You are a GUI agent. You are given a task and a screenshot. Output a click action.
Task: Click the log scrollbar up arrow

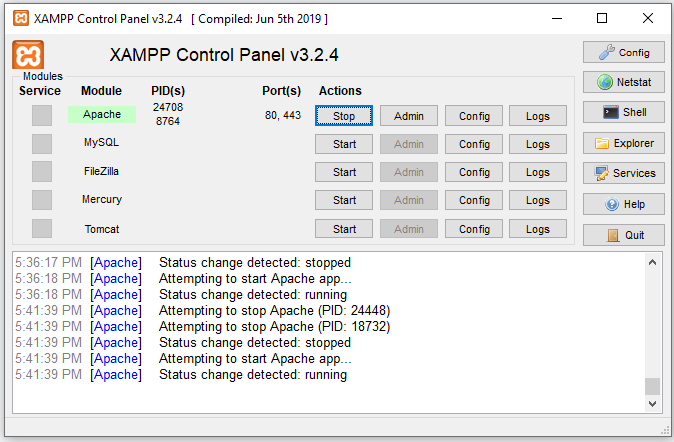click(653, 262)
